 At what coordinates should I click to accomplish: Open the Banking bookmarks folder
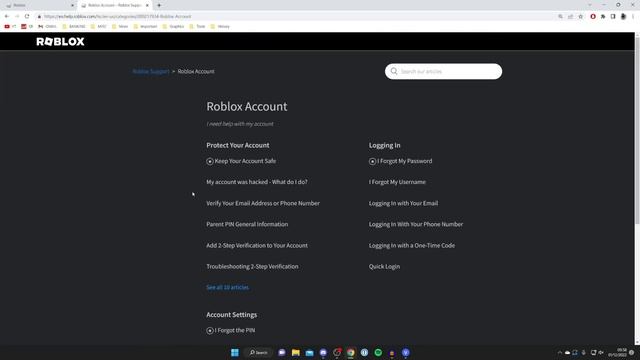click(74, 27)
